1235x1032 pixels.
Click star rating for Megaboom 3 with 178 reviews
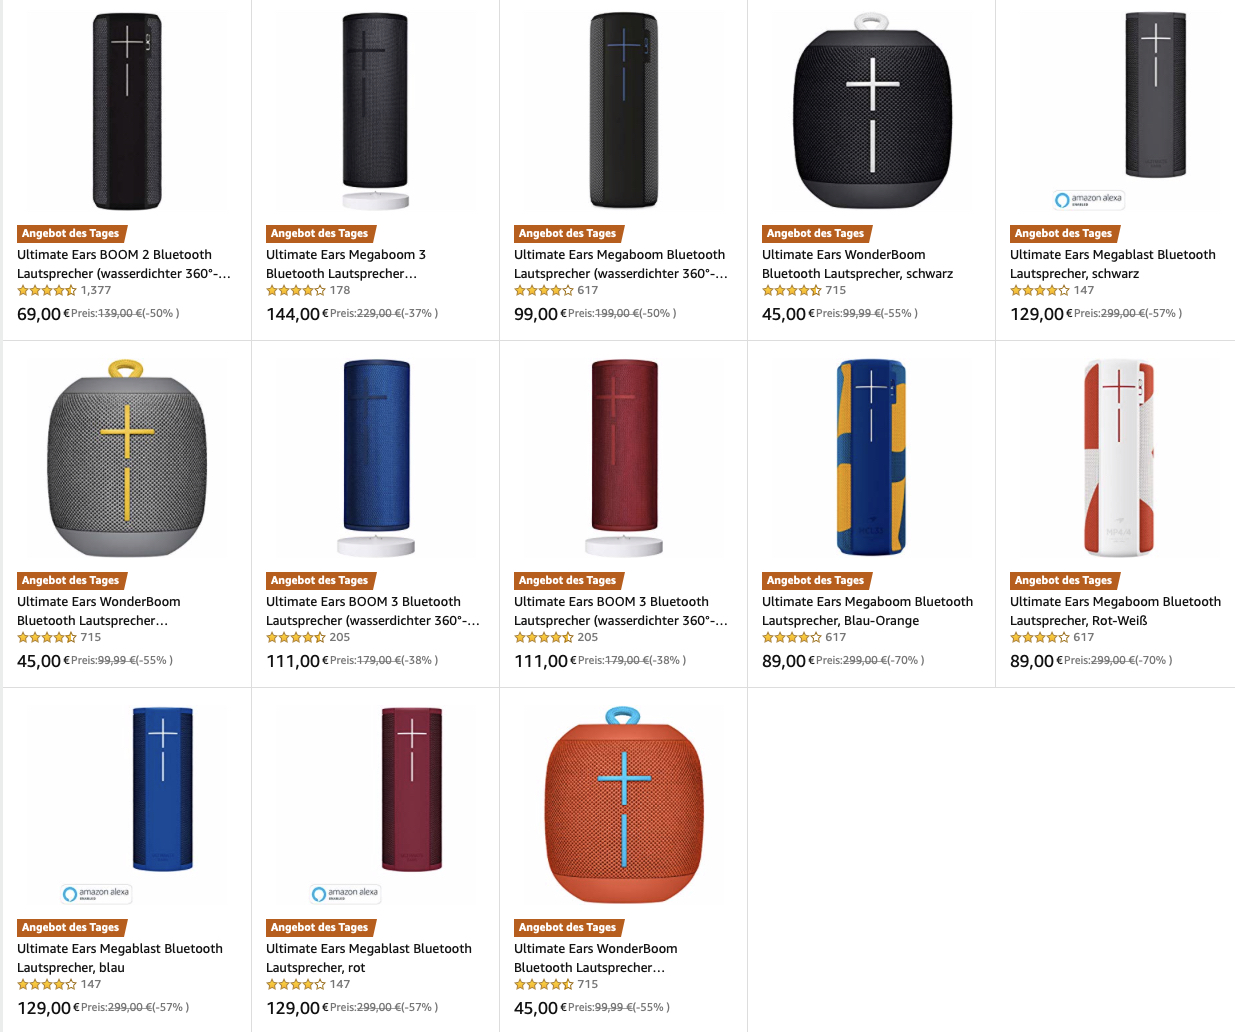coord(296,291)
